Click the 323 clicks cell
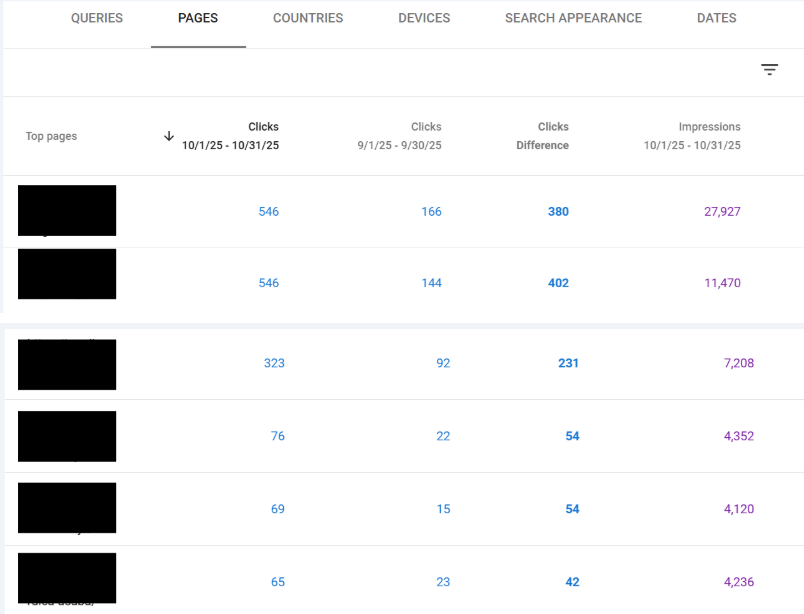This screenshot has height=614, width=804. 274,363
